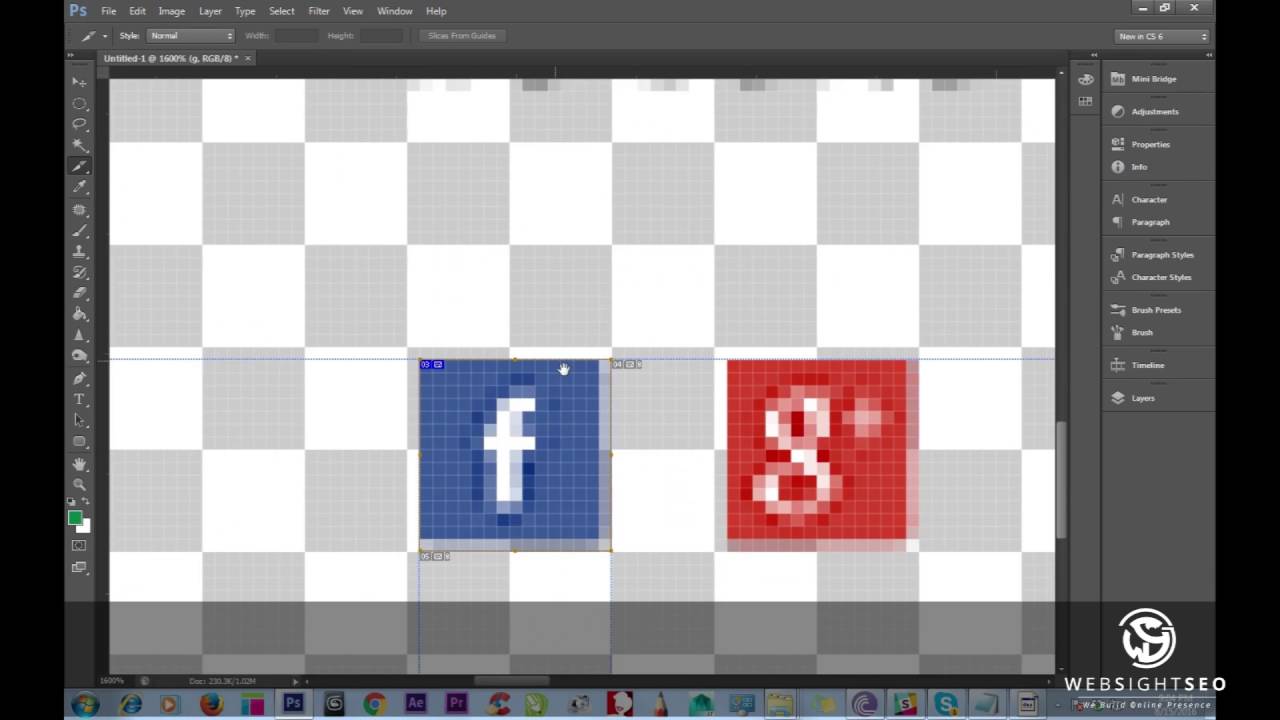Select the Untitled-1 document tab
Image resolution: width=1280 pixels, height=720 pixels.
[171, 58]
